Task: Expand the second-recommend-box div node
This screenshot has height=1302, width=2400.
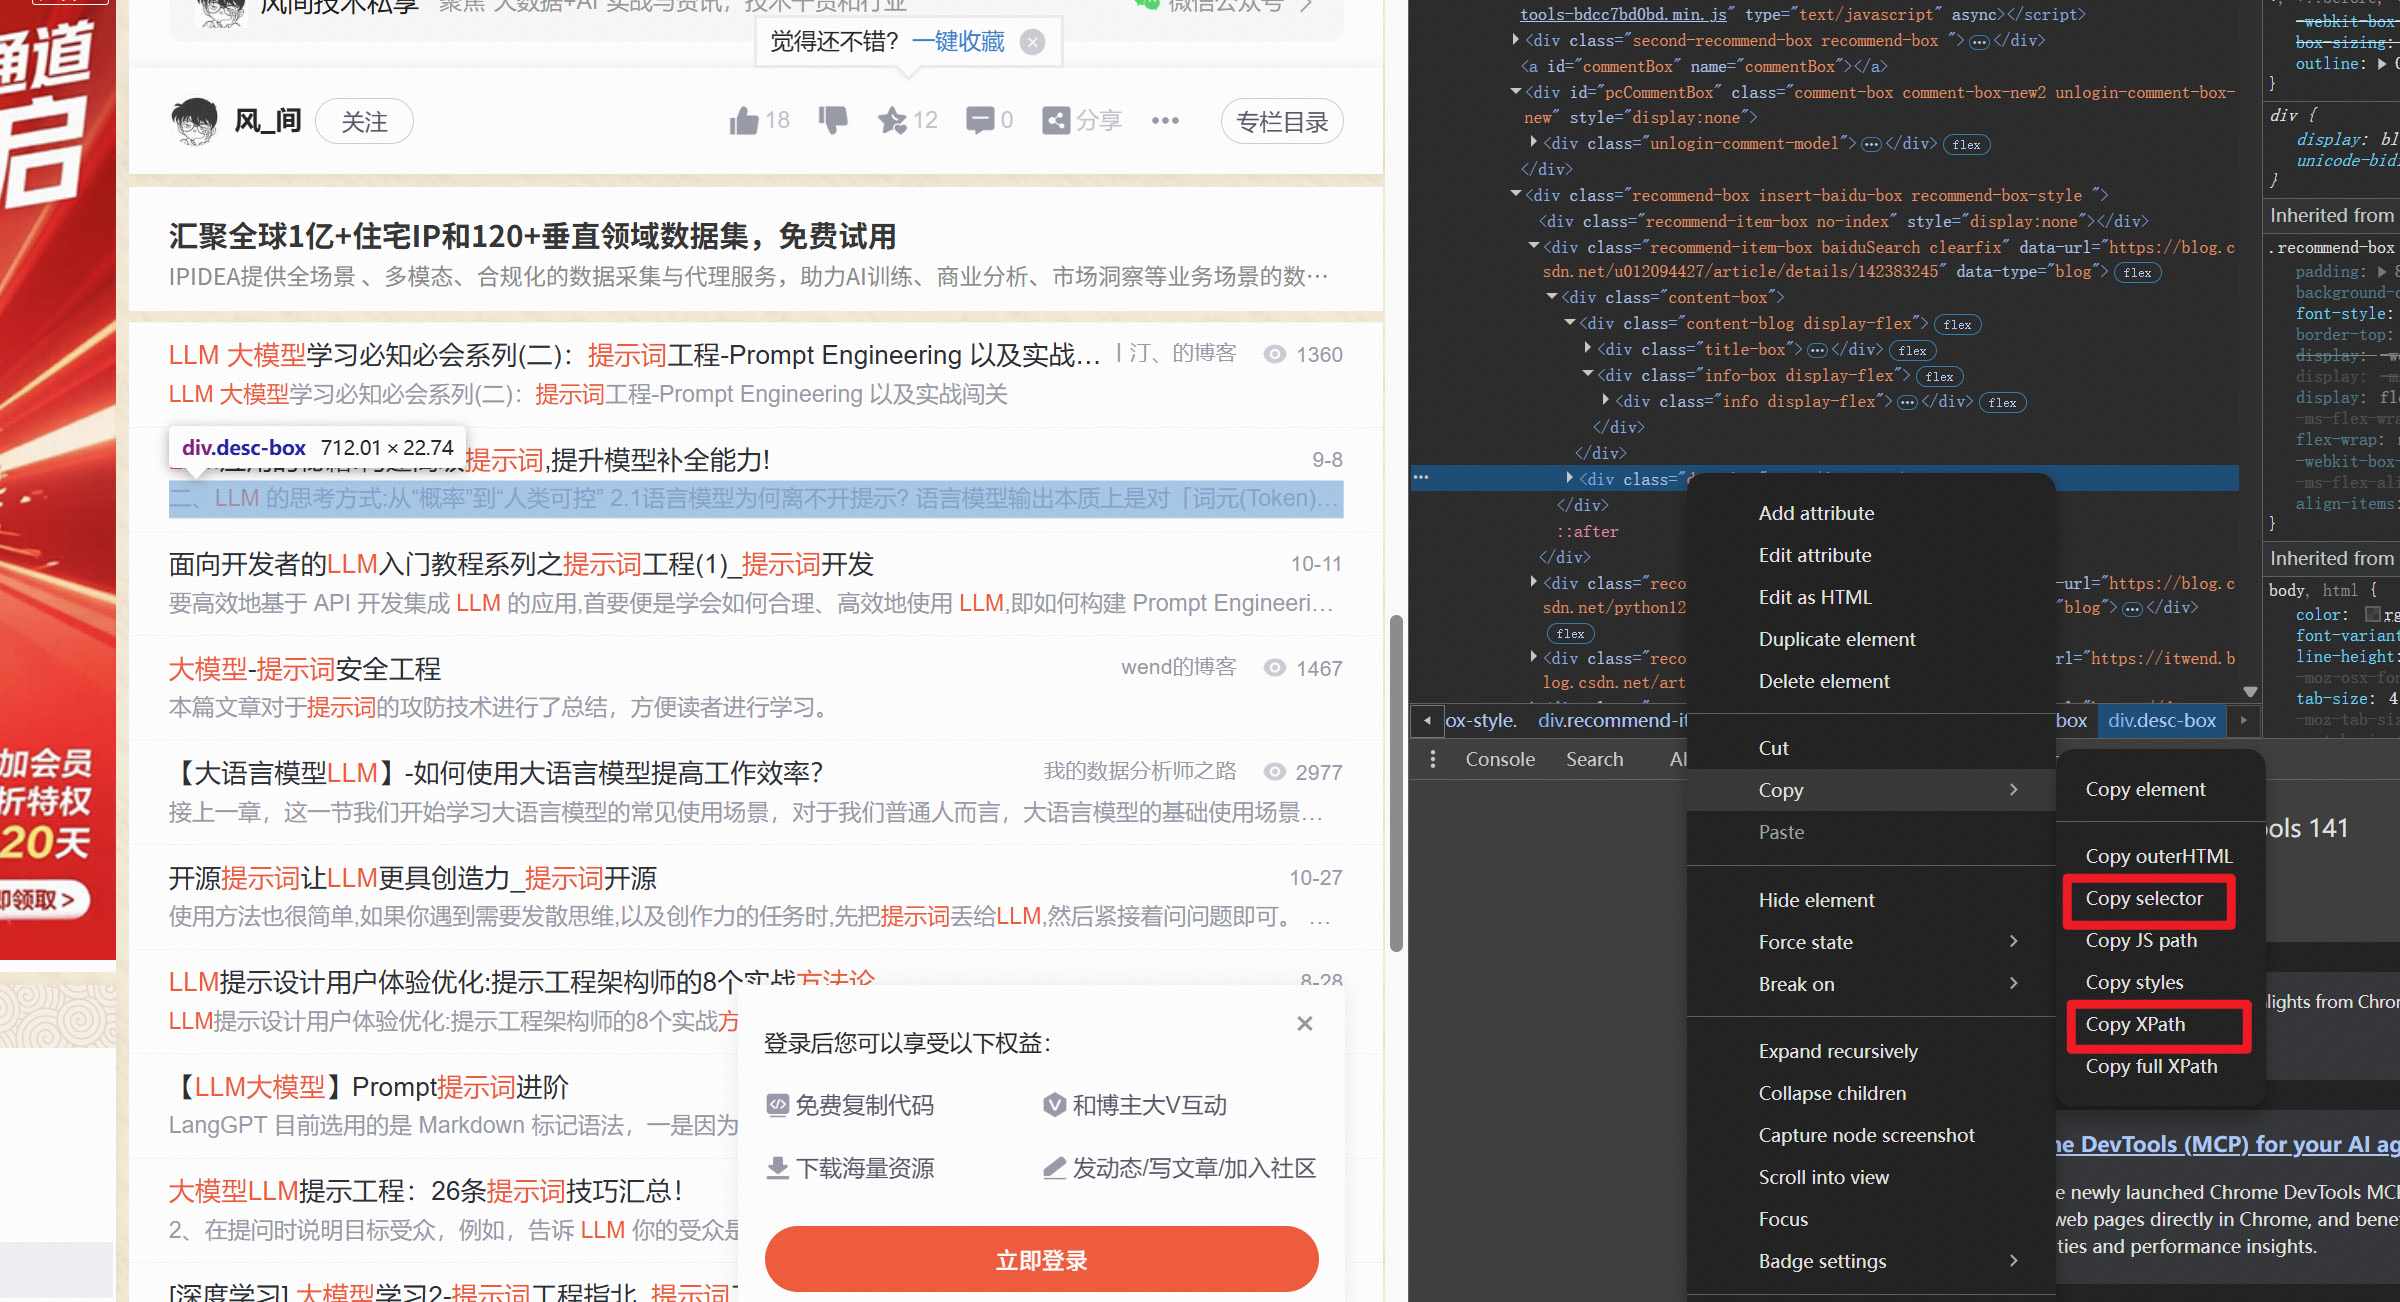Action: (x=1516, y=40)
